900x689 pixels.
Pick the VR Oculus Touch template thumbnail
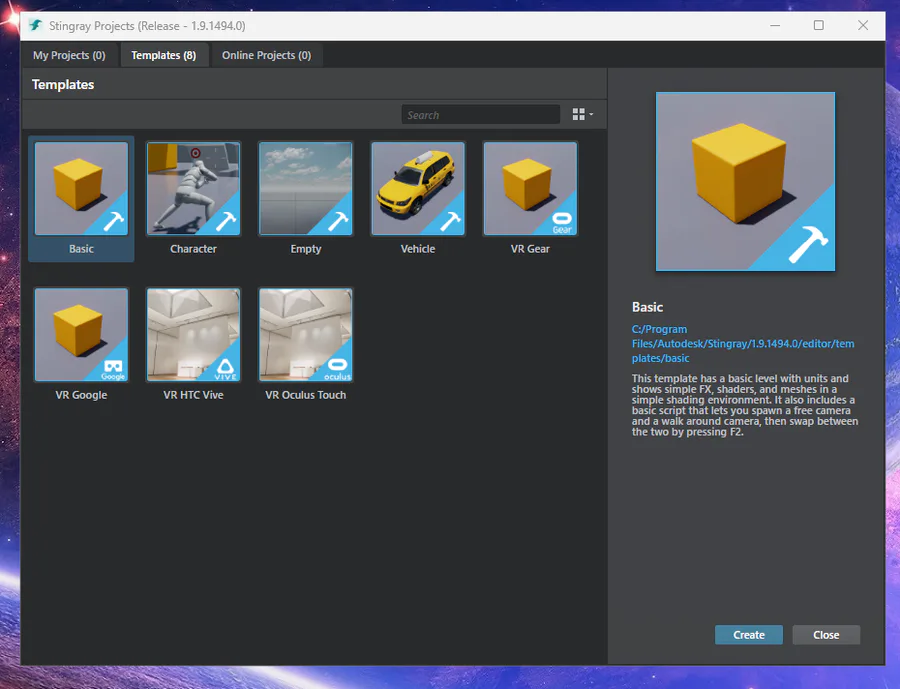coord(305,335)
